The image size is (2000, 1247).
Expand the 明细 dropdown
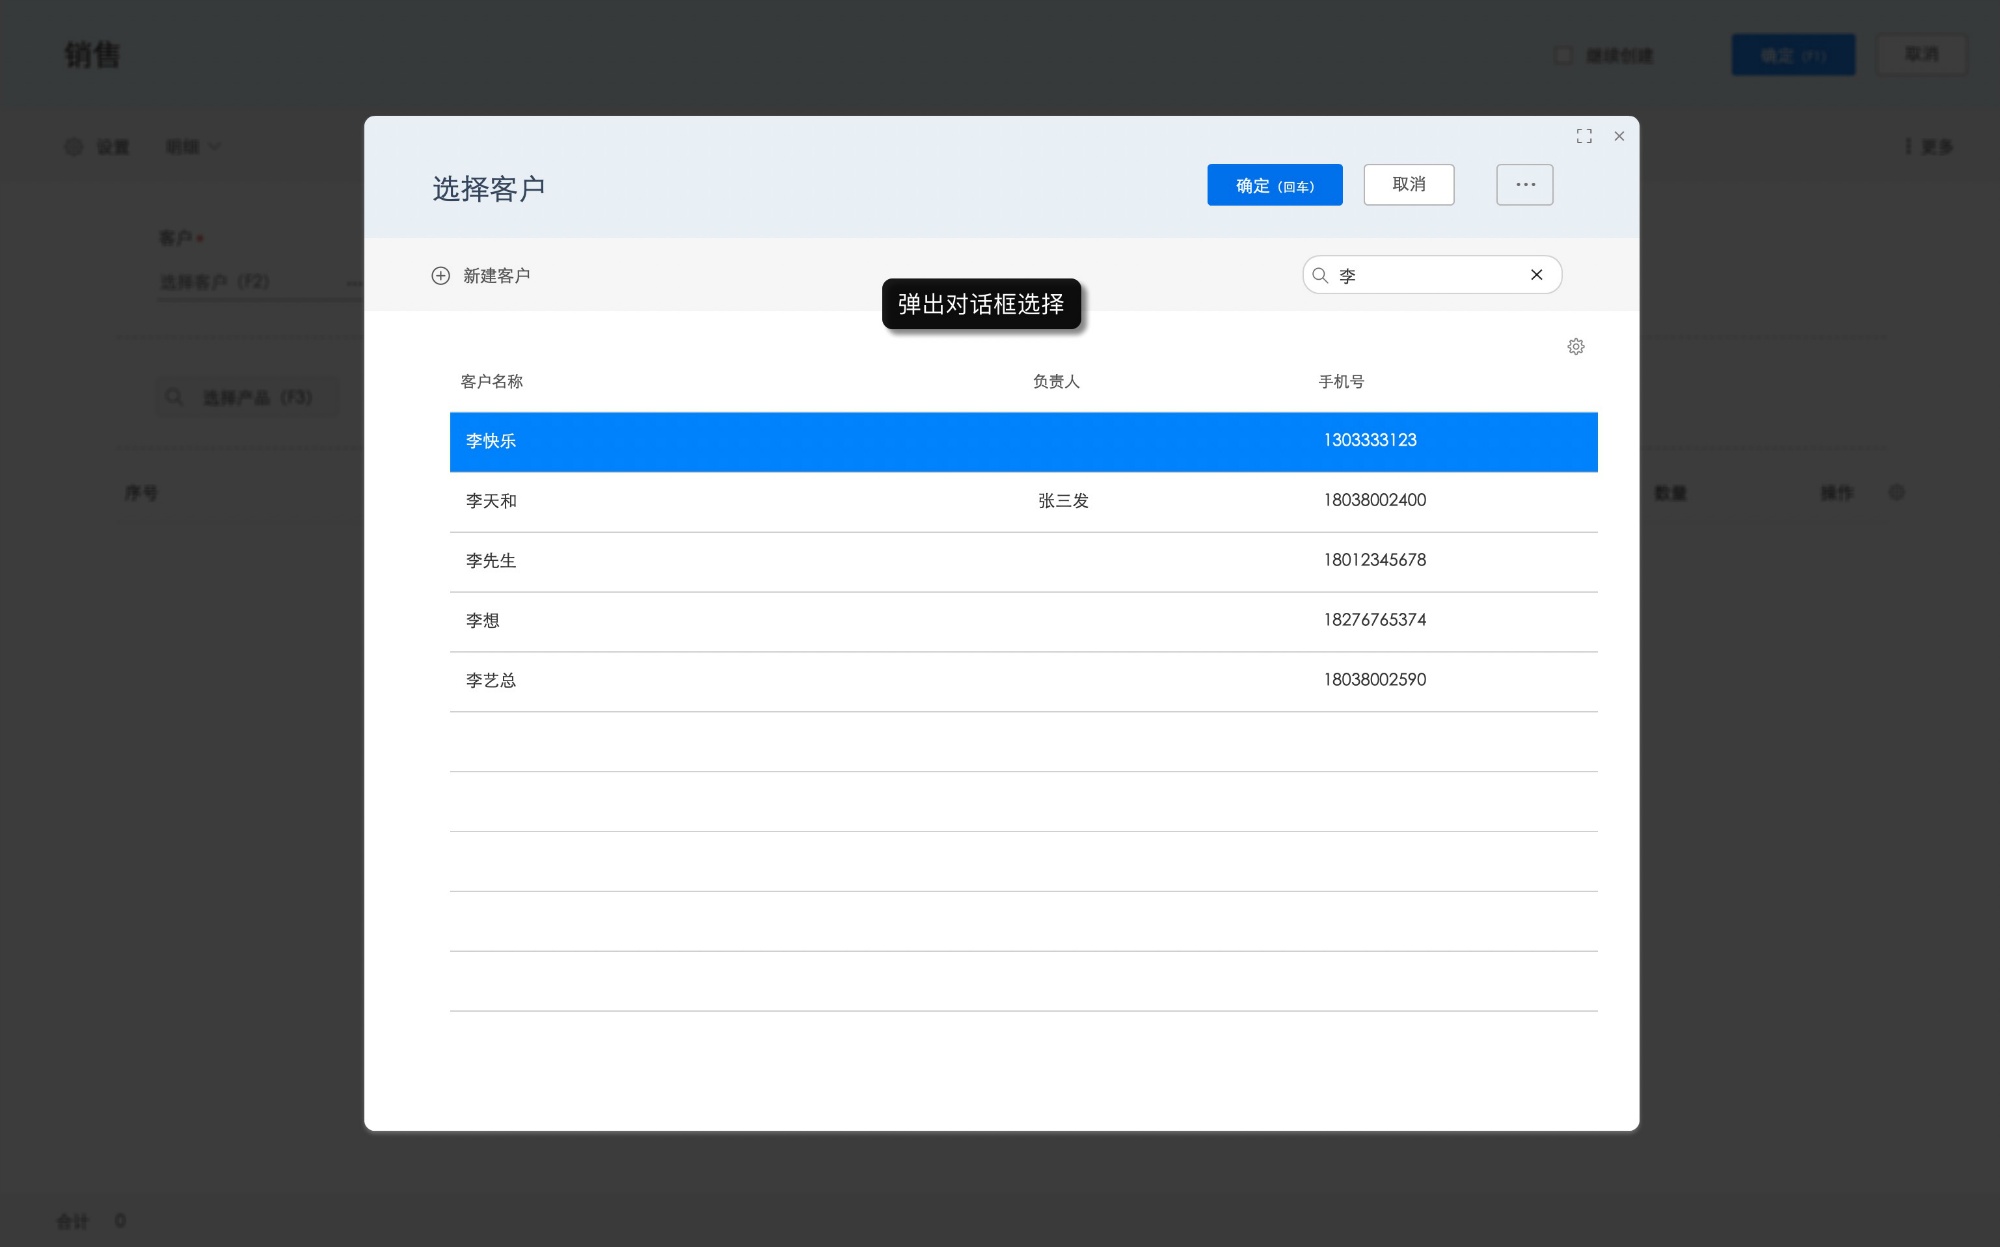192,146
